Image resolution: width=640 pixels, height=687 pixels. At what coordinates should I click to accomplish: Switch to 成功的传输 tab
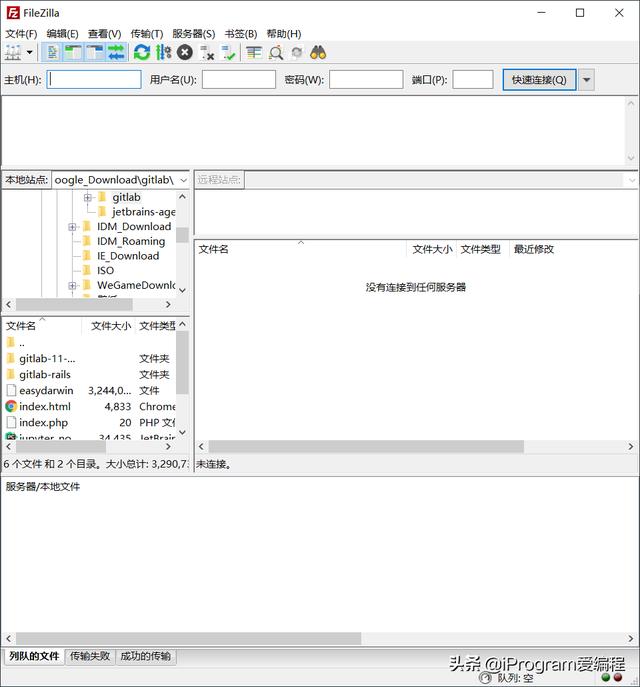(145, 656)
